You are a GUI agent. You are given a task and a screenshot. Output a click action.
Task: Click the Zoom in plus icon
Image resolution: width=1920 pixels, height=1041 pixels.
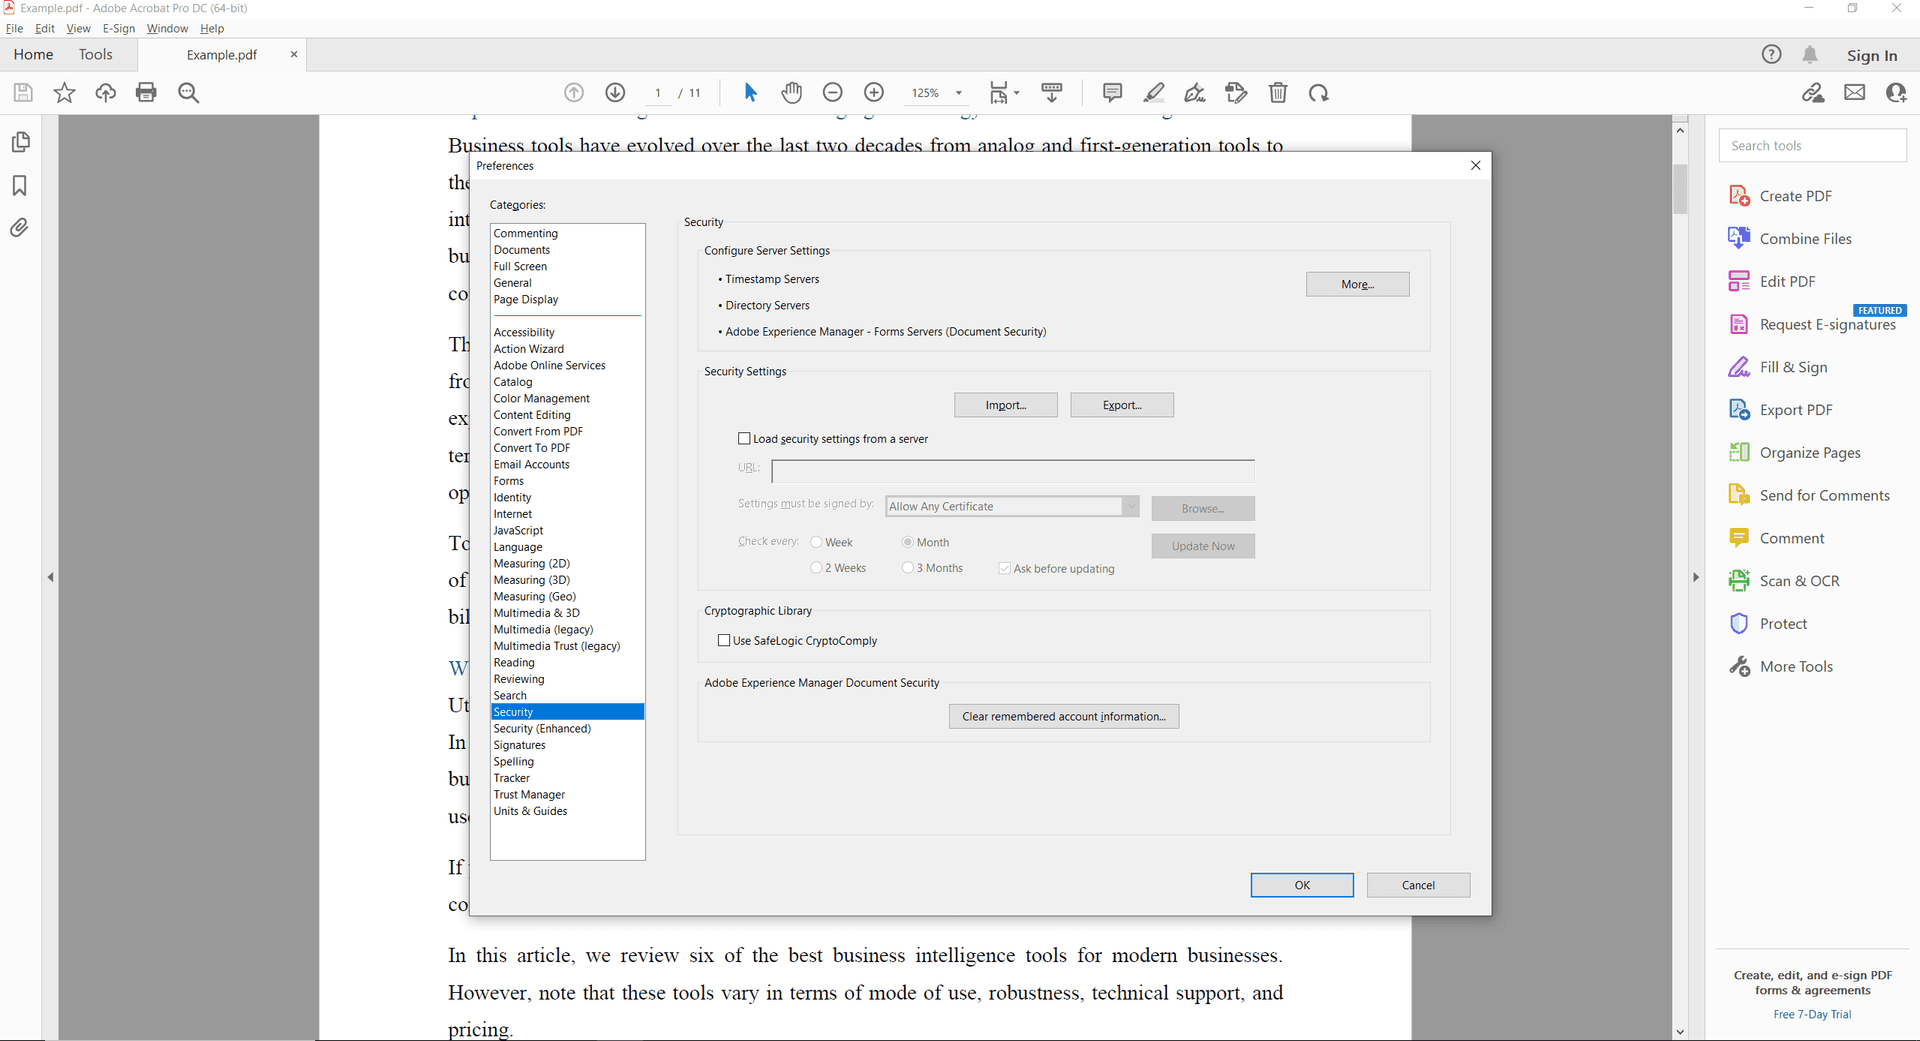click(874, 93)
